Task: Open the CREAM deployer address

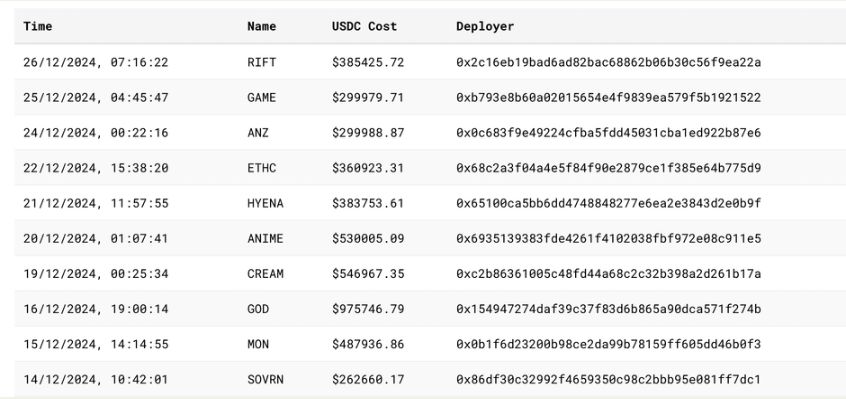Action: pyautogui.click(x=609, y=274)
